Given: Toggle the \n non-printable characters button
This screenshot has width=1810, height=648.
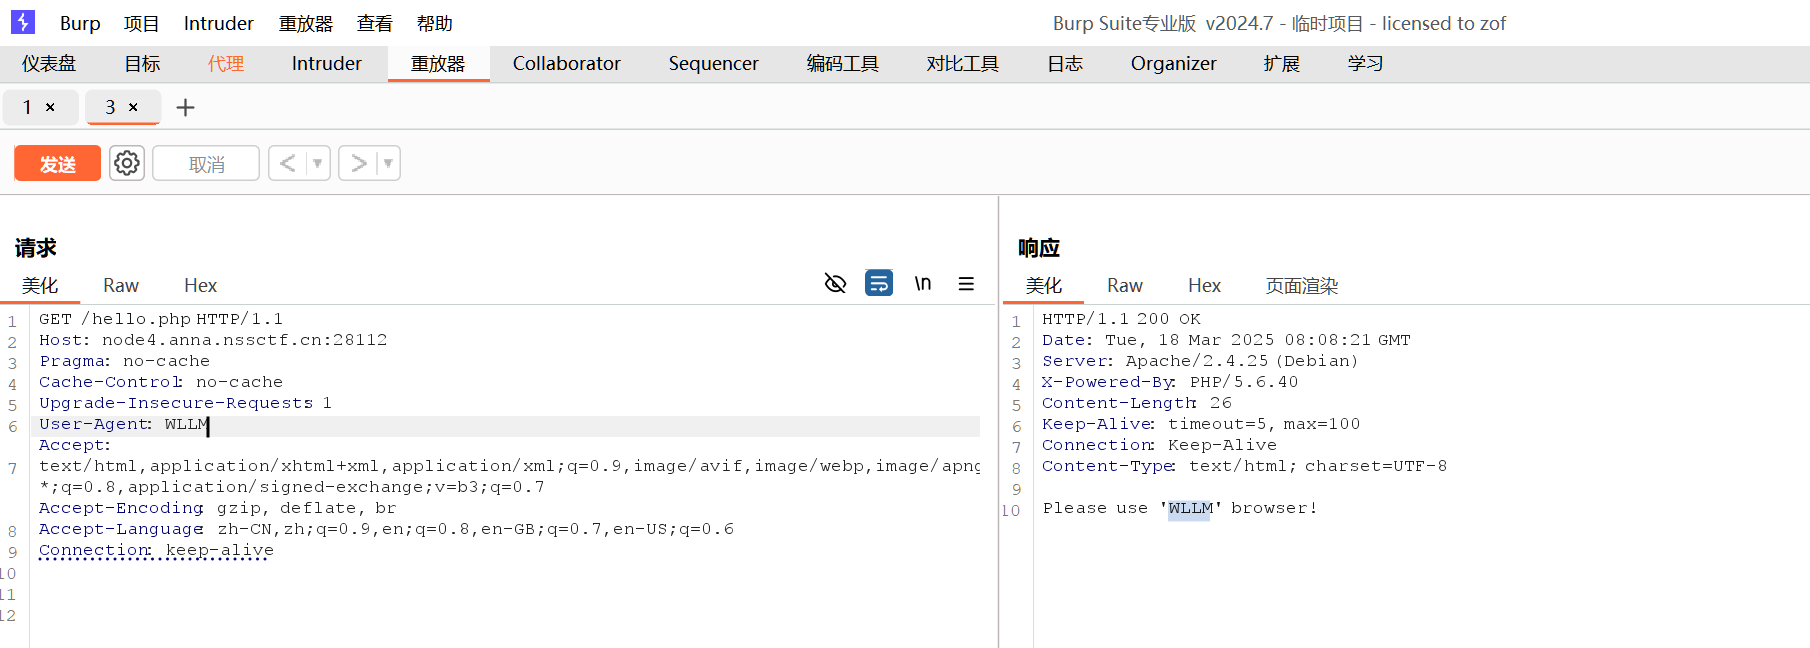Looking at the screenshot, I should (923, 284).
